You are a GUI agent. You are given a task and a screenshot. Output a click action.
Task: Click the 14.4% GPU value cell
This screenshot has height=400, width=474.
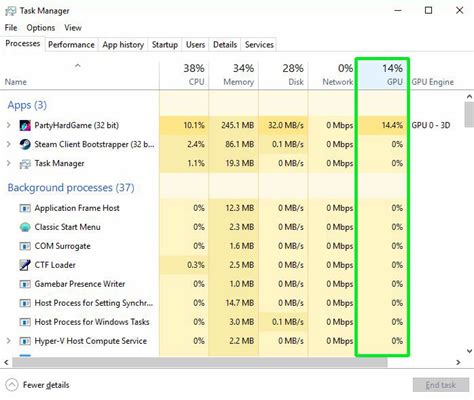382,125
